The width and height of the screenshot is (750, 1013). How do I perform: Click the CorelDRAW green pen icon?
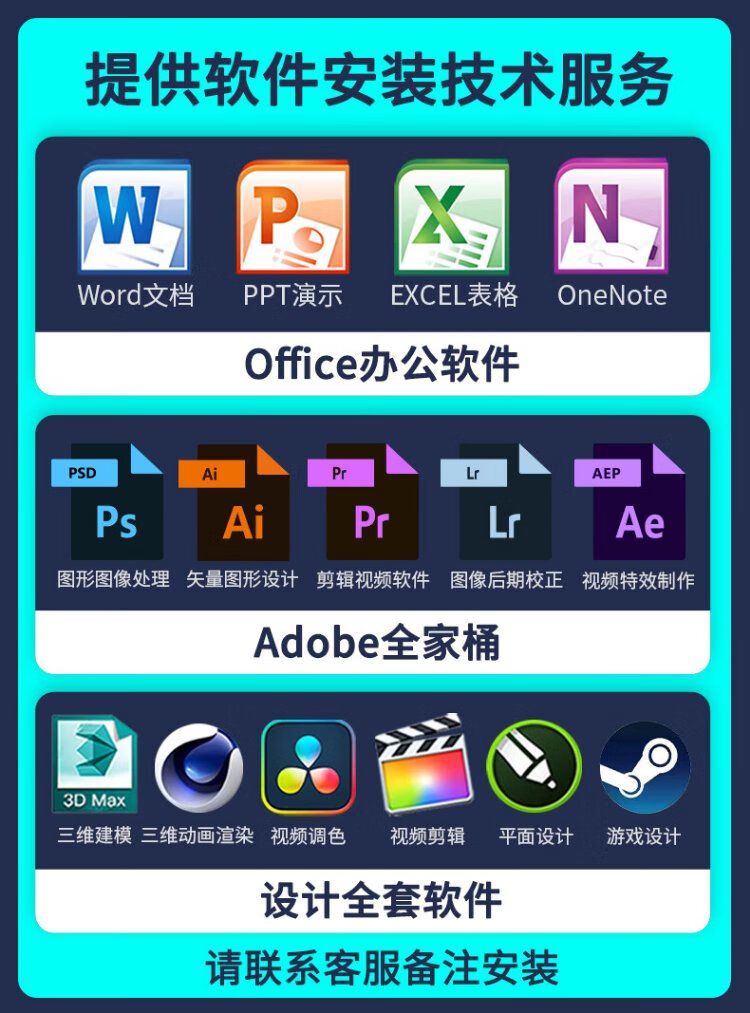pos(534,767)
